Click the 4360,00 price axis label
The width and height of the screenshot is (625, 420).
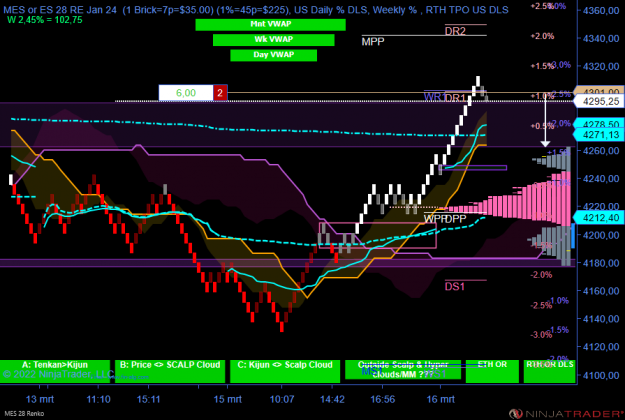click(601, 11)
